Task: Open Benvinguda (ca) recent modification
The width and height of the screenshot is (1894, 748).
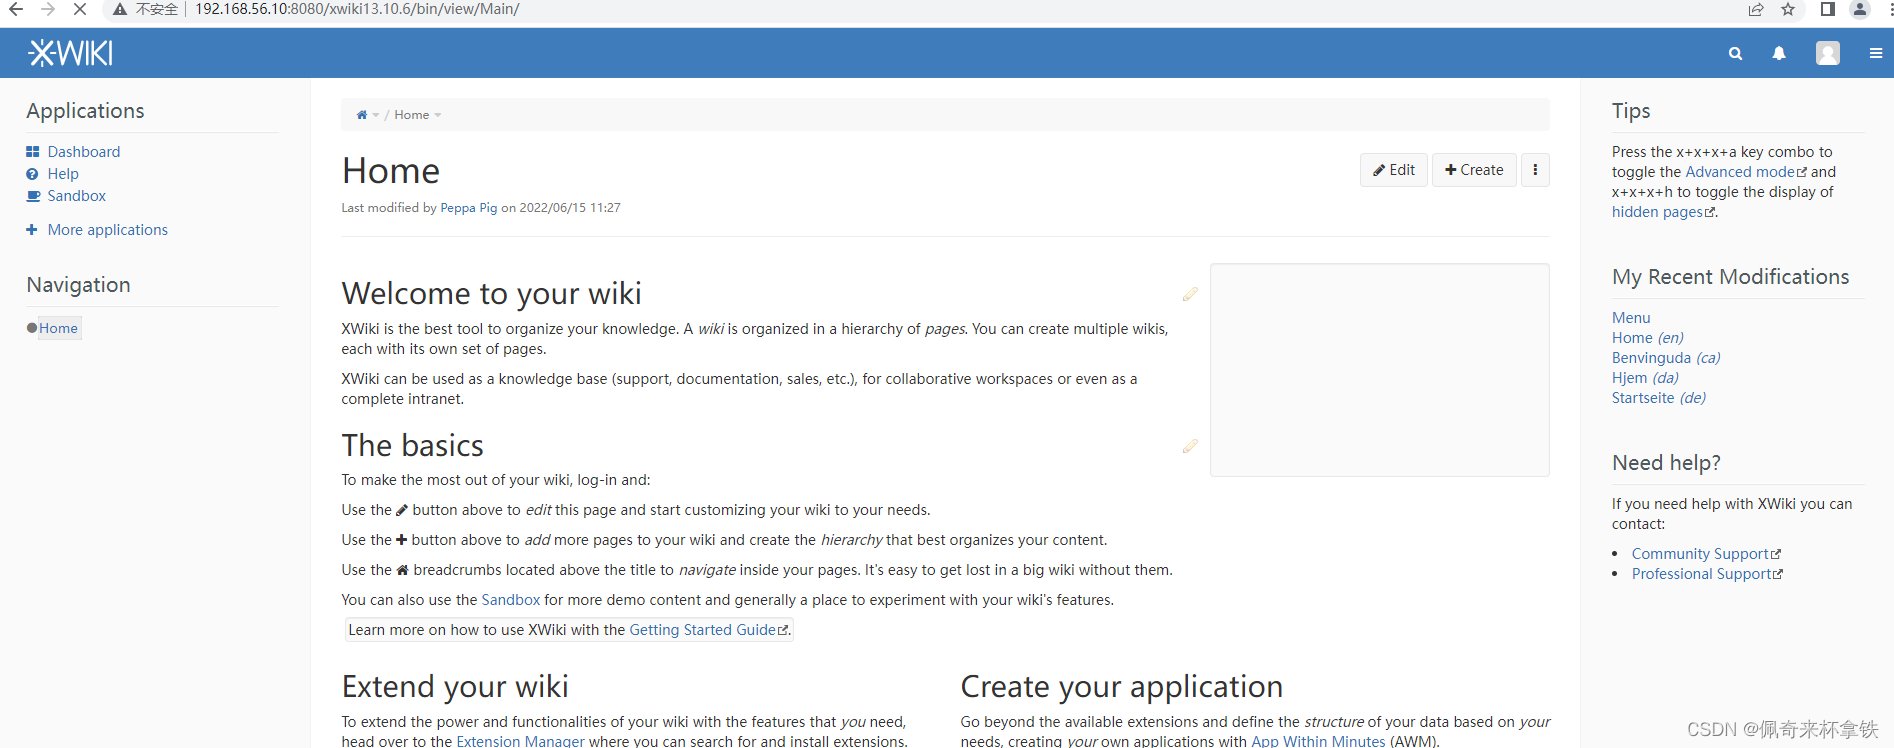Action: (x=1666, y=358)
